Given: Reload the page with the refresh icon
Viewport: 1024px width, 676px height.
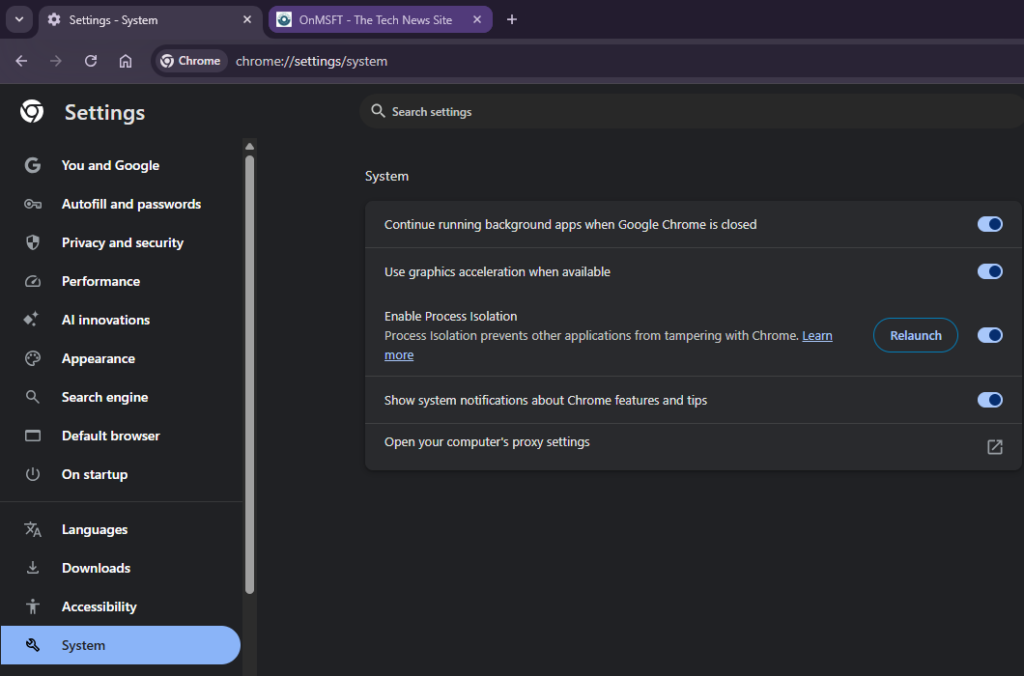Looking at the screenshot, I should point(91,61).
